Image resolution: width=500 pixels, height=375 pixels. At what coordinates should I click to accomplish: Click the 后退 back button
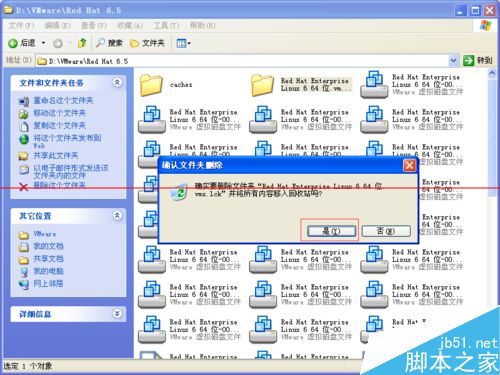coord(22,43)
